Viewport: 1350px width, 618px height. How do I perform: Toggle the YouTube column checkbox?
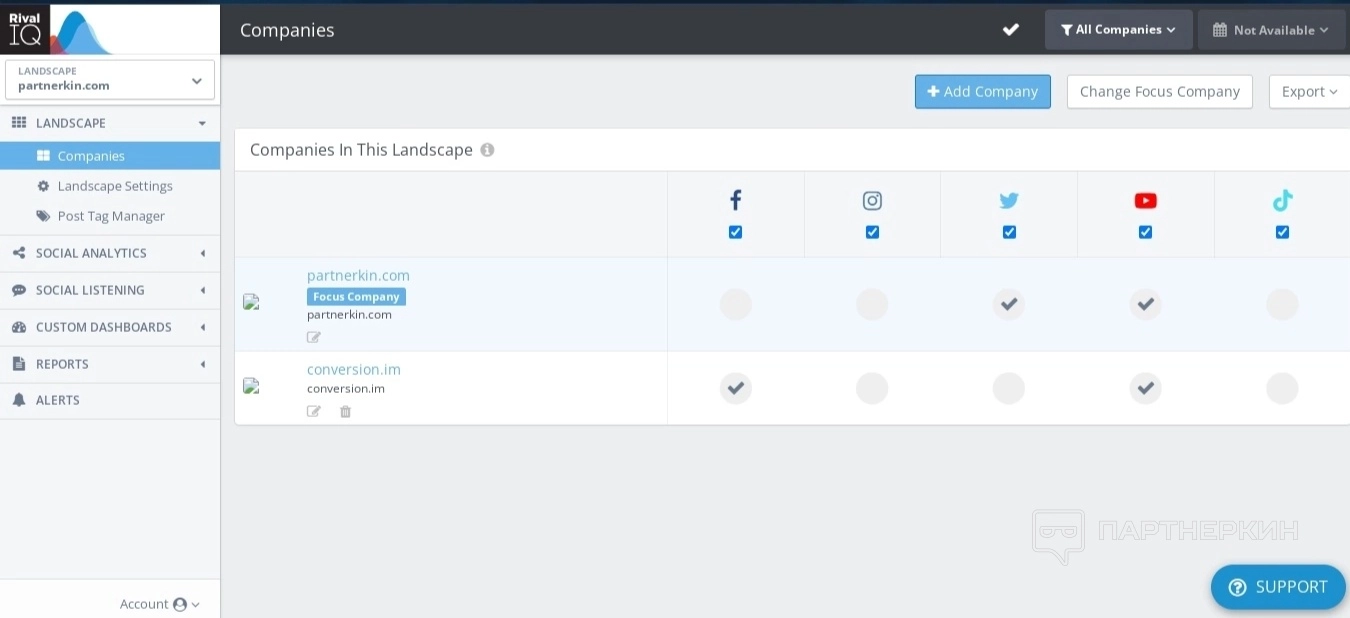pos(1146,232)
